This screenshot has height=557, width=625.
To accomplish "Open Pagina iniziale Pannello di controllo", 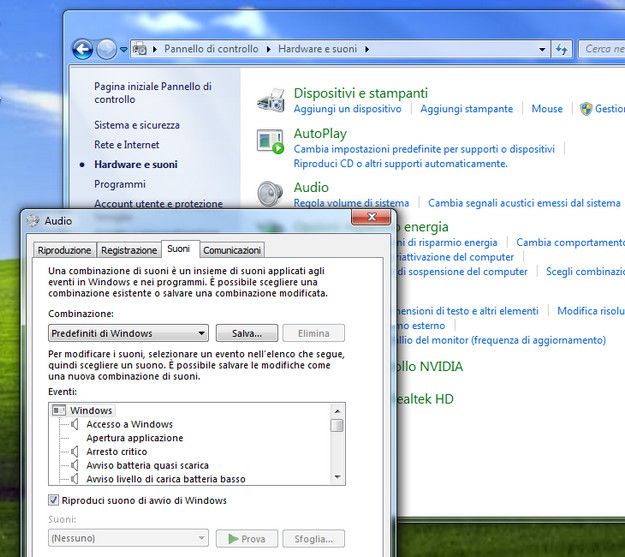I will point(153,93).
